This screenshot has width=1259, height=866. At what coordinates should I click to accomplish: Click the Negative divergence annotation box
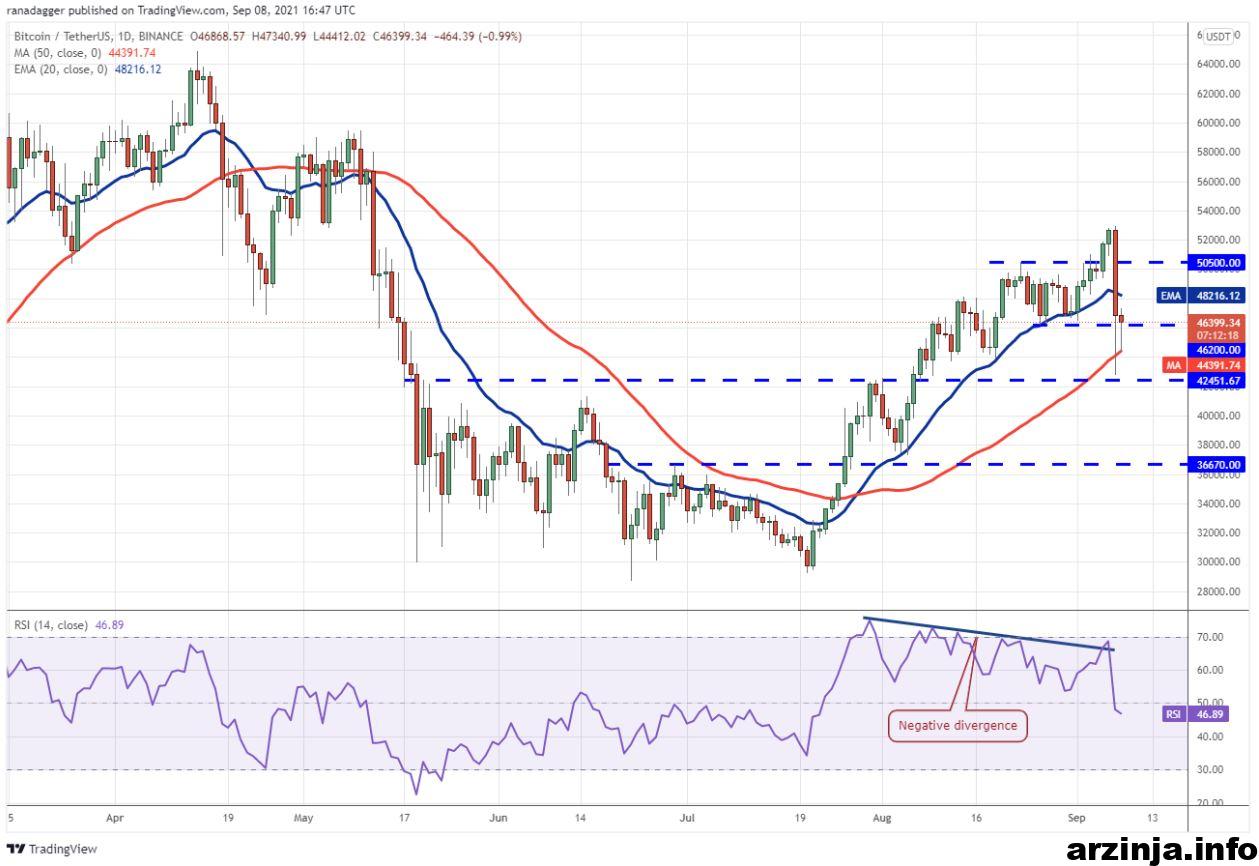click(x=958, y=726)
